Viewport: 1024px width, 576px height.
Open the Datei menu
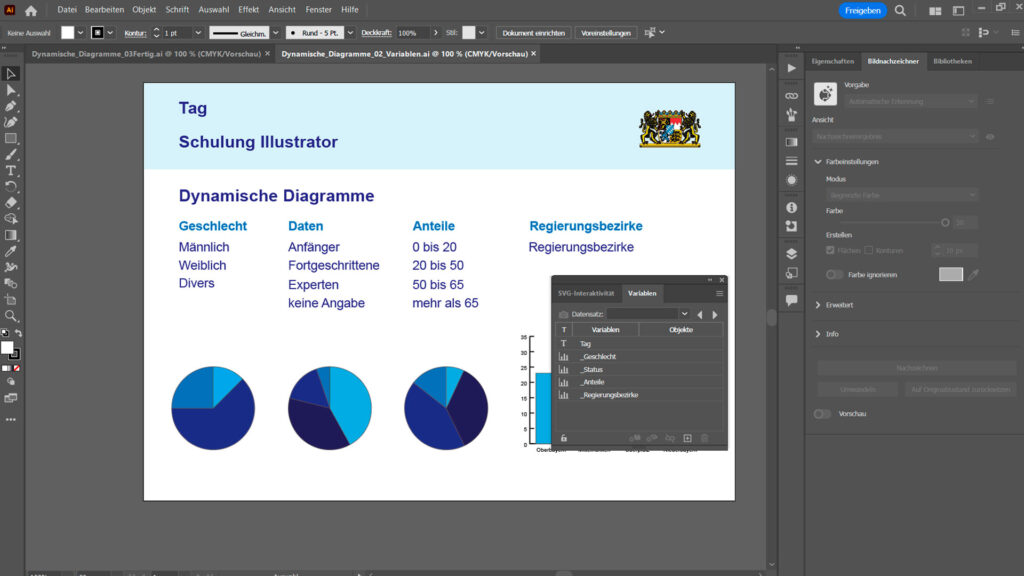click(67, 10)
